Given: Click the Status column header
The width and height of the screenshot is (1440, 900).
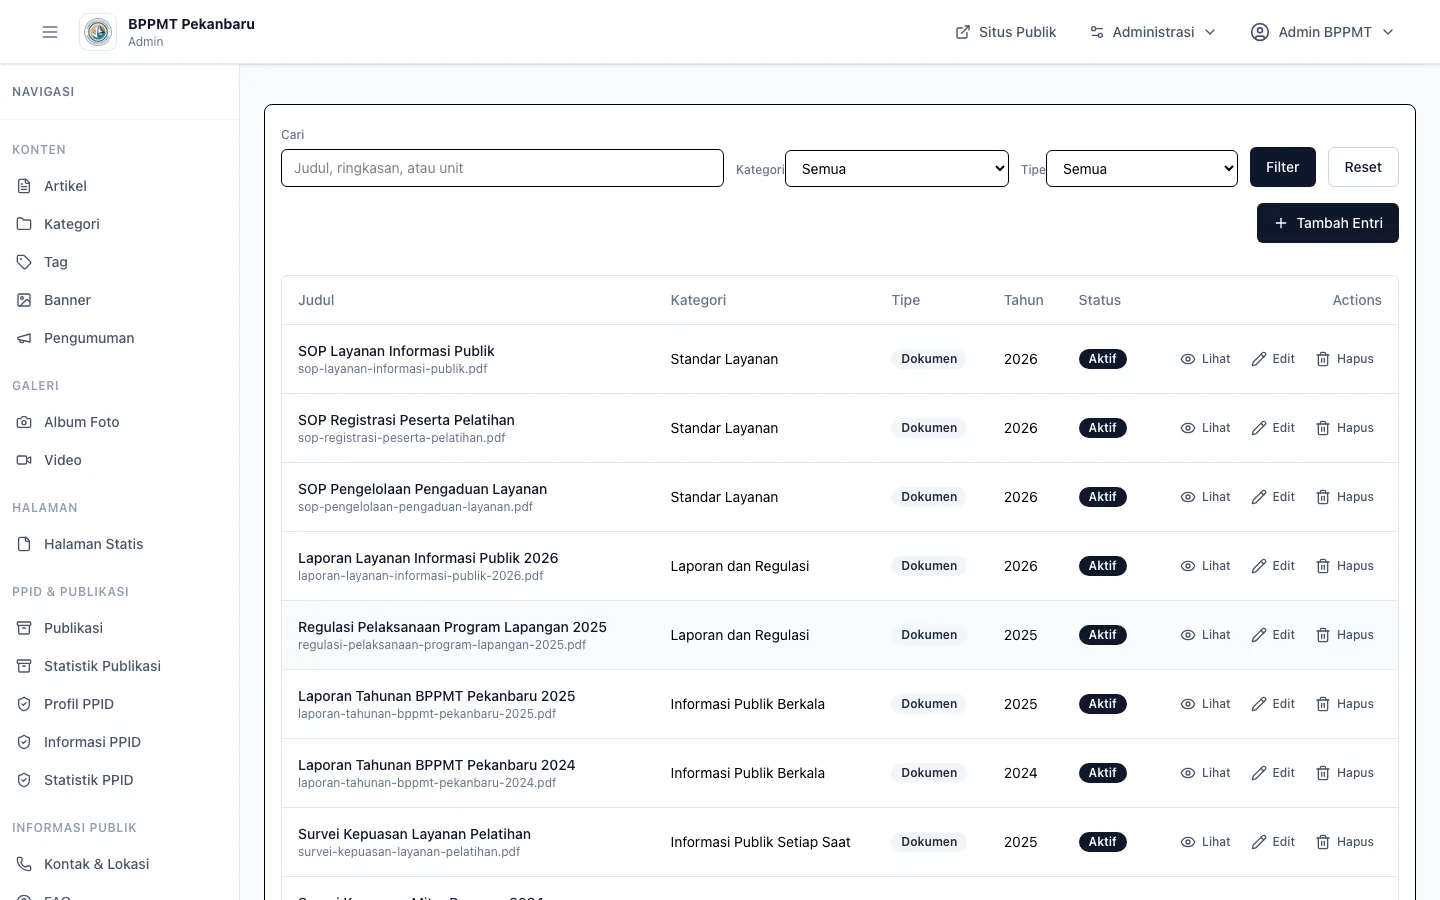Looking at the screenshot, I should click(1099, 300).
